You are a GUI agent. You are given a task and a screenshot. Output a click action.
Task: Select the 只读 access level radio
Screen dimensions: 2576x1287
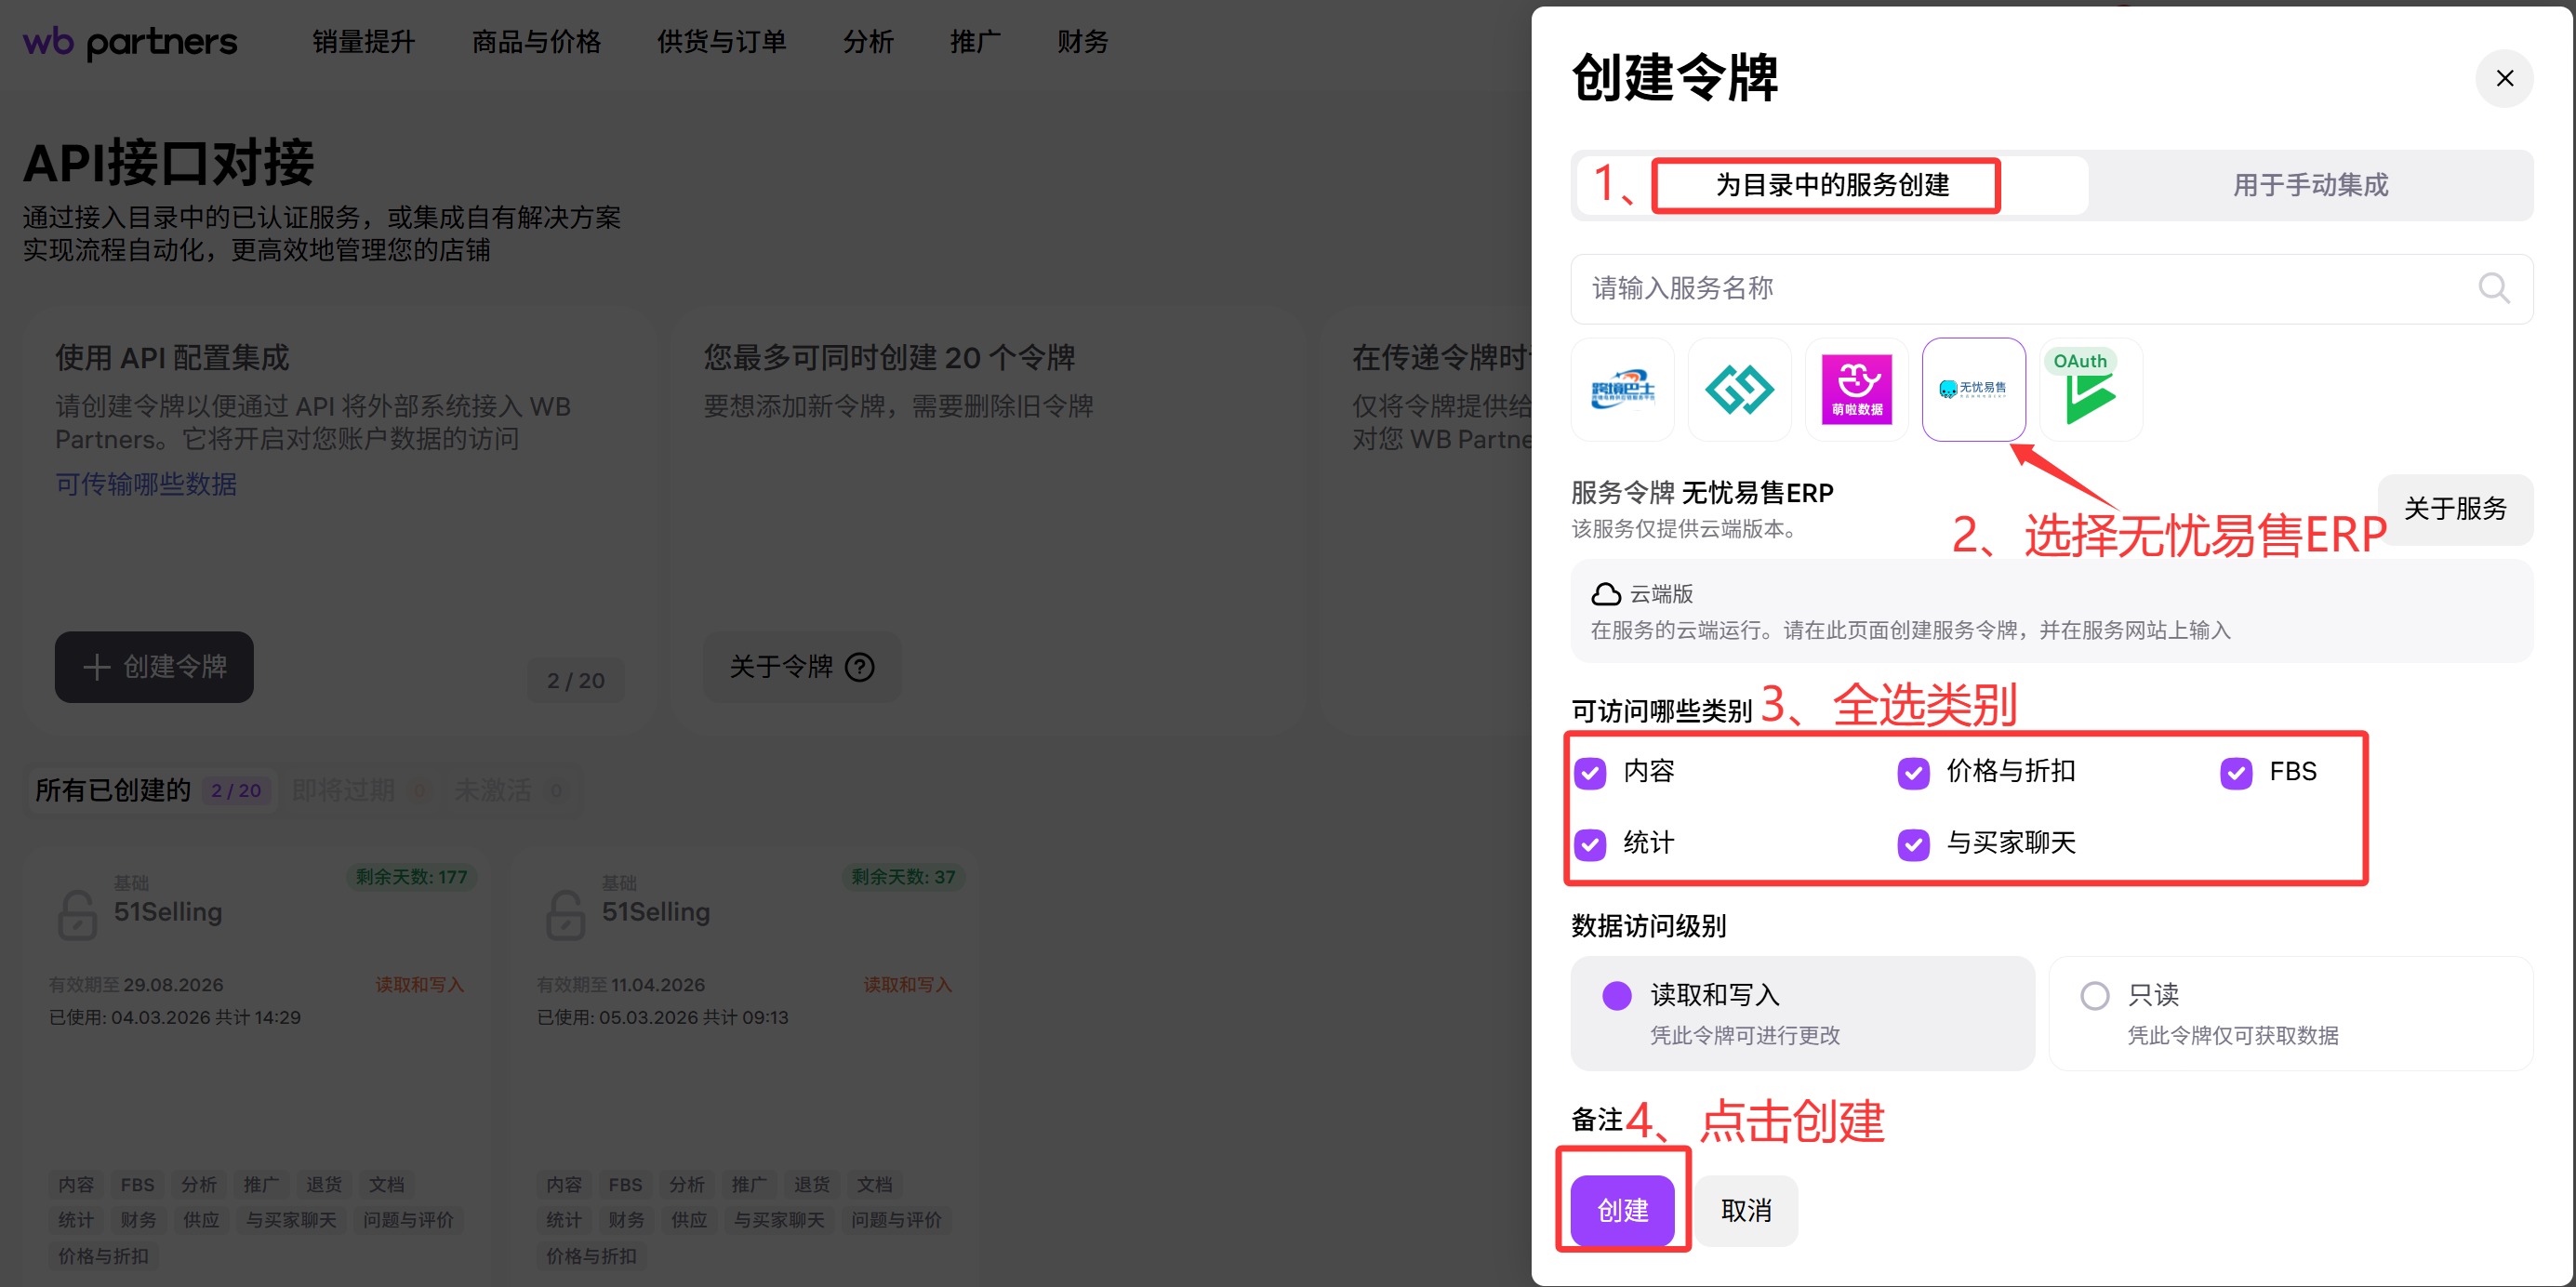pos(2094,996)
